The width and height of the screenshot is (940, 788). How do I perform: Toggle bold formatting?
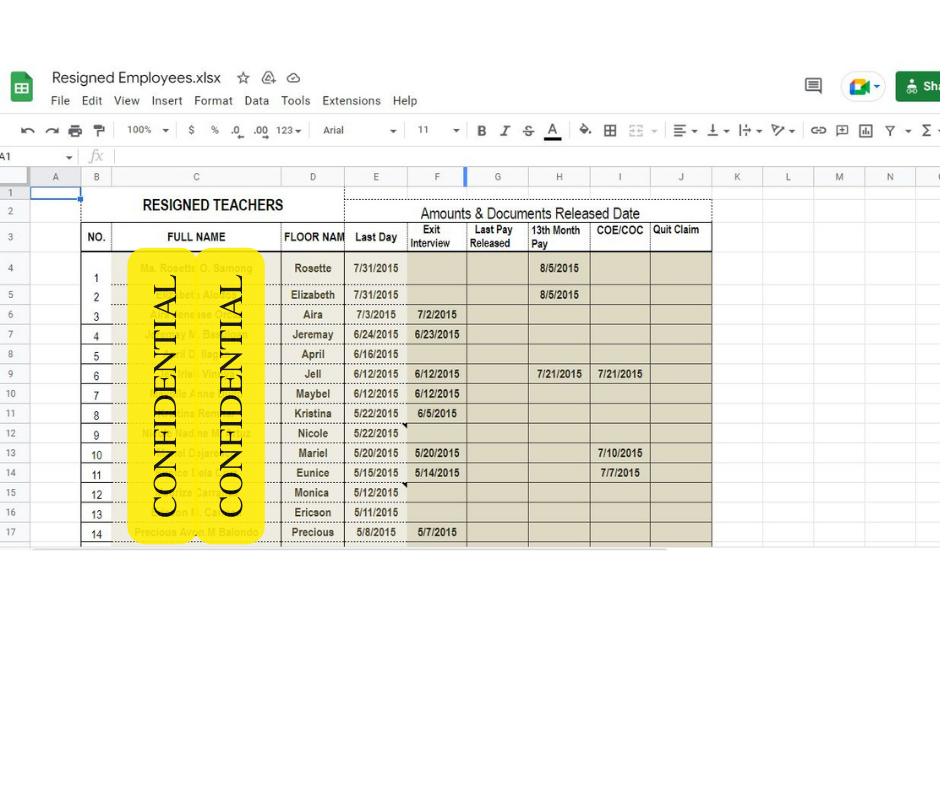coord(482,130)
